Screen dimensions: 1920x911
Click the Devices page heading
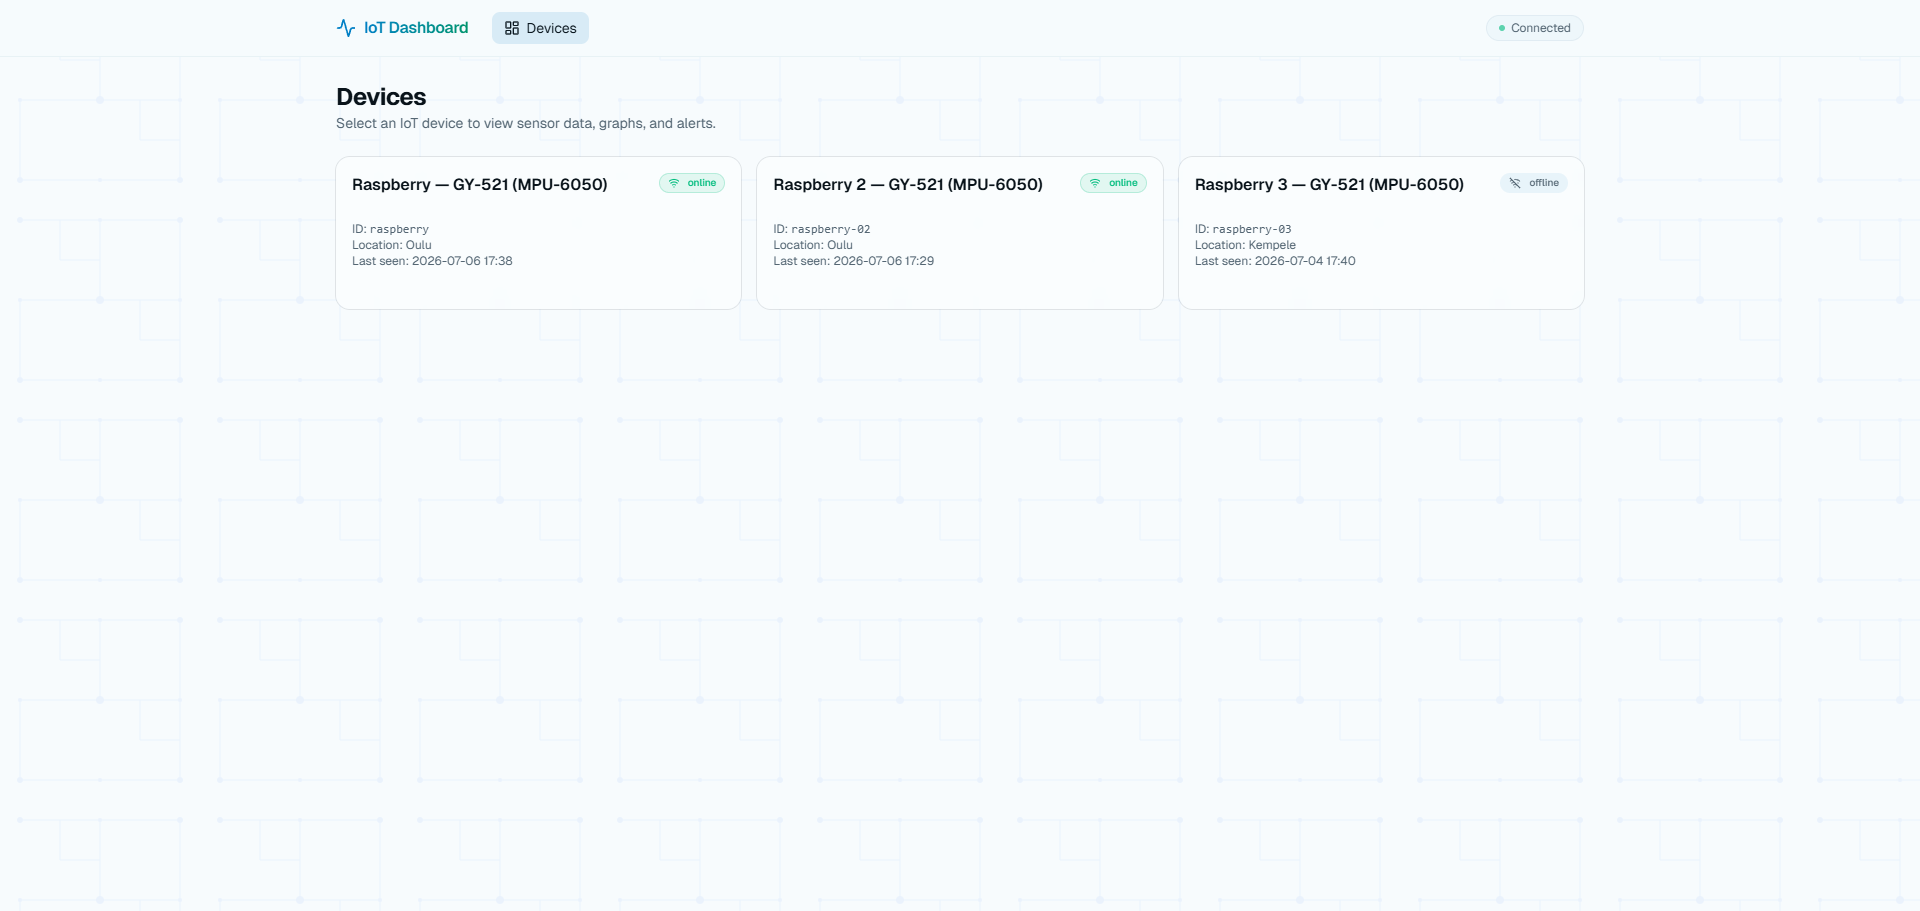[x=381, y=97]
